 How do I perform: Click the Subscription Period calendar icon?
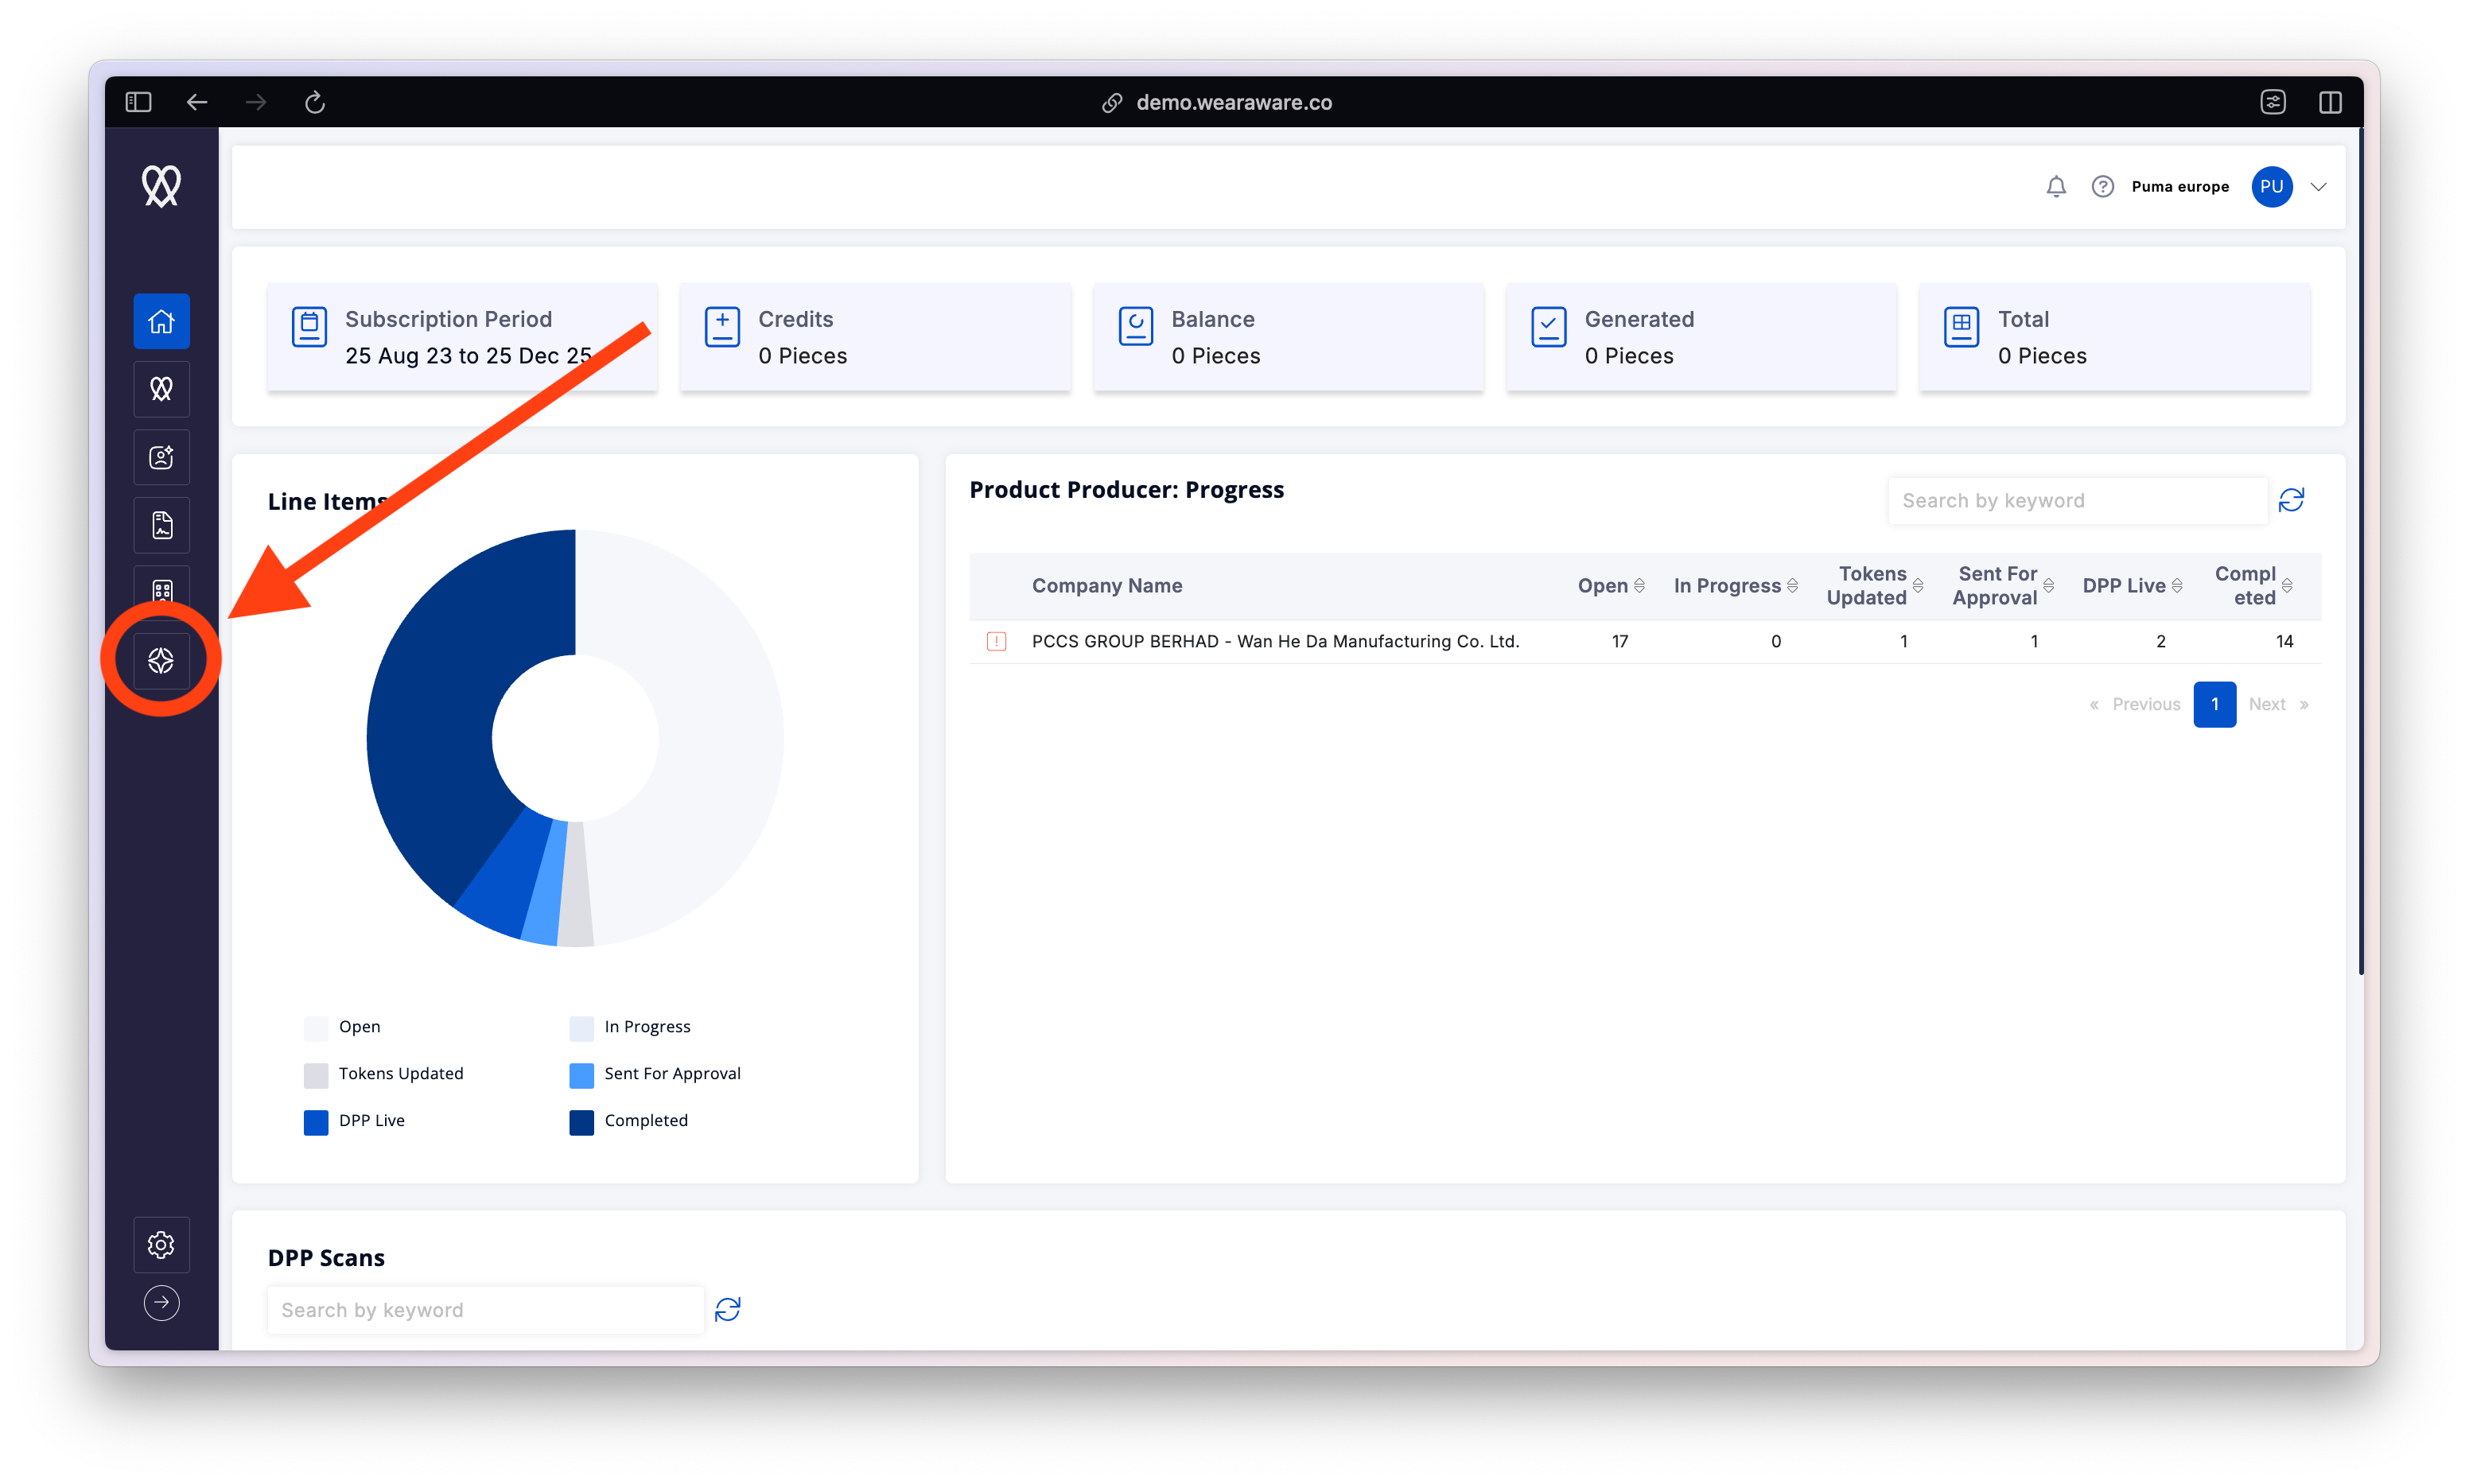(x=309, y=327)
